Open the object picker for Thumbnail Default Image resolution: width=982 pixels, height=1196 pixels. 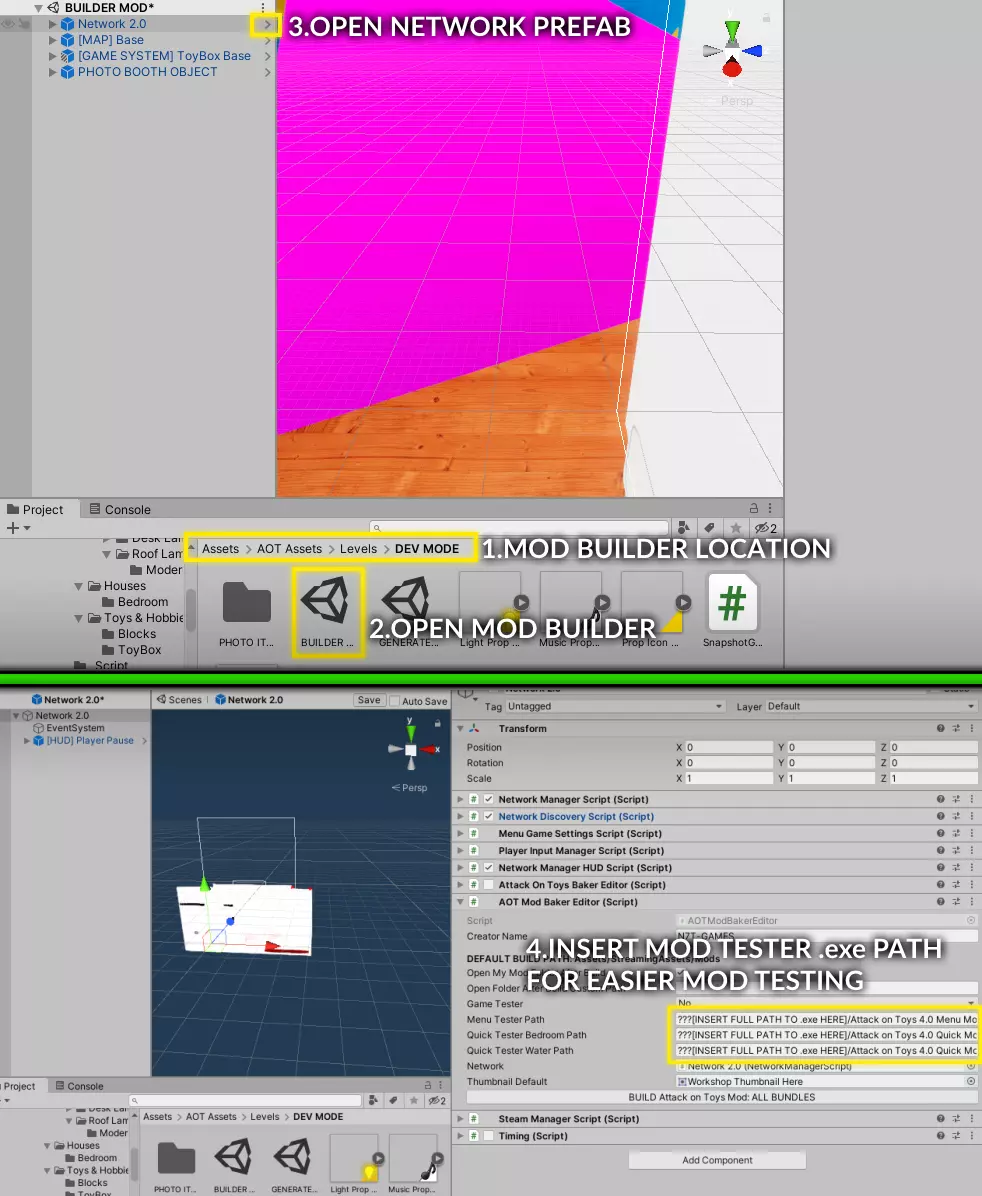click(971, 1082)
